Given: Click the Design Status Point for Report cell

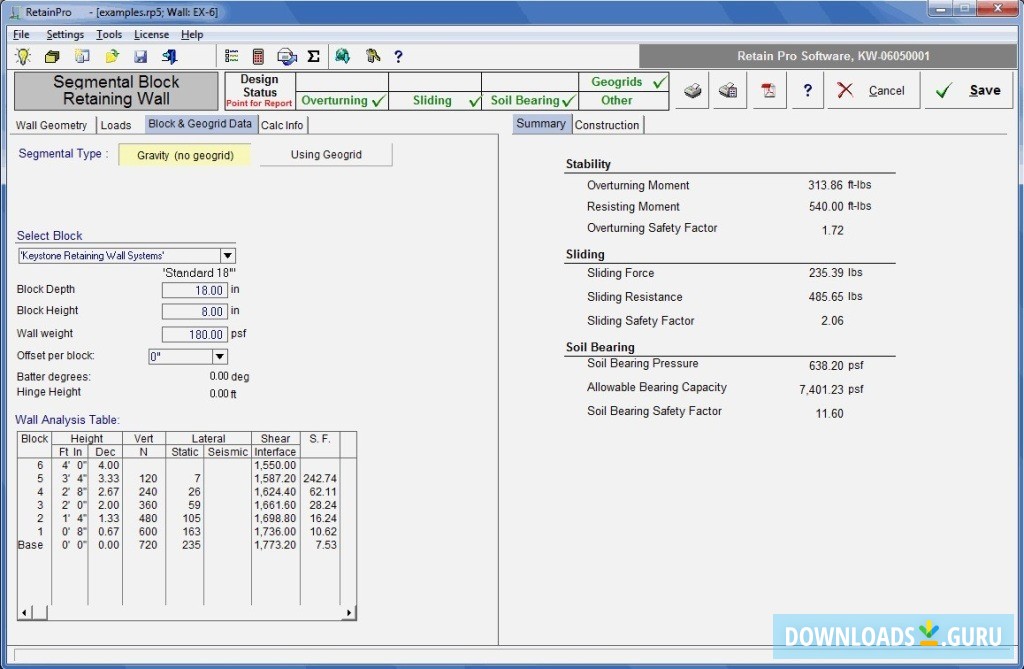Looking at the screenshot, I should (260, 91).
